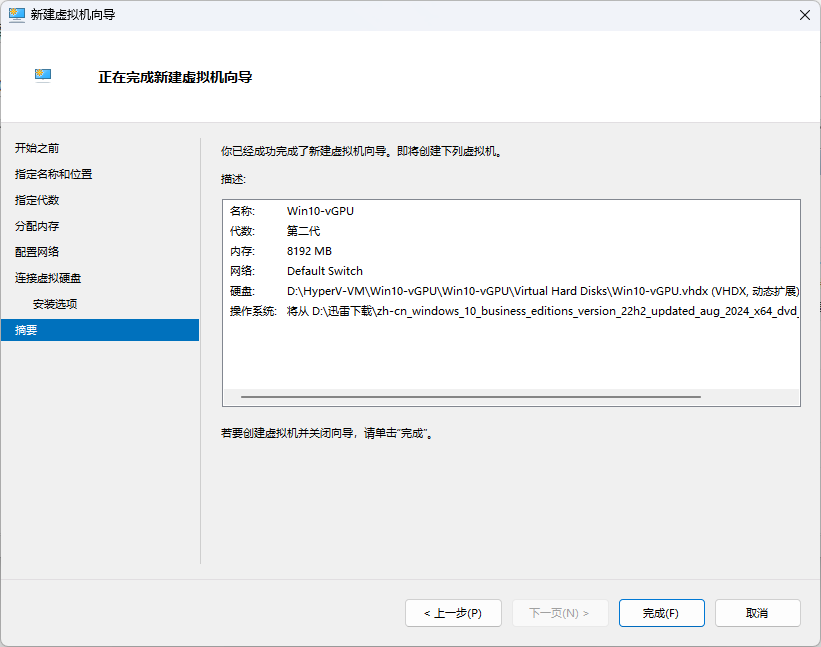
Task: Click the description box horizontal scrollbar
Action: click(x=470, y=397)
